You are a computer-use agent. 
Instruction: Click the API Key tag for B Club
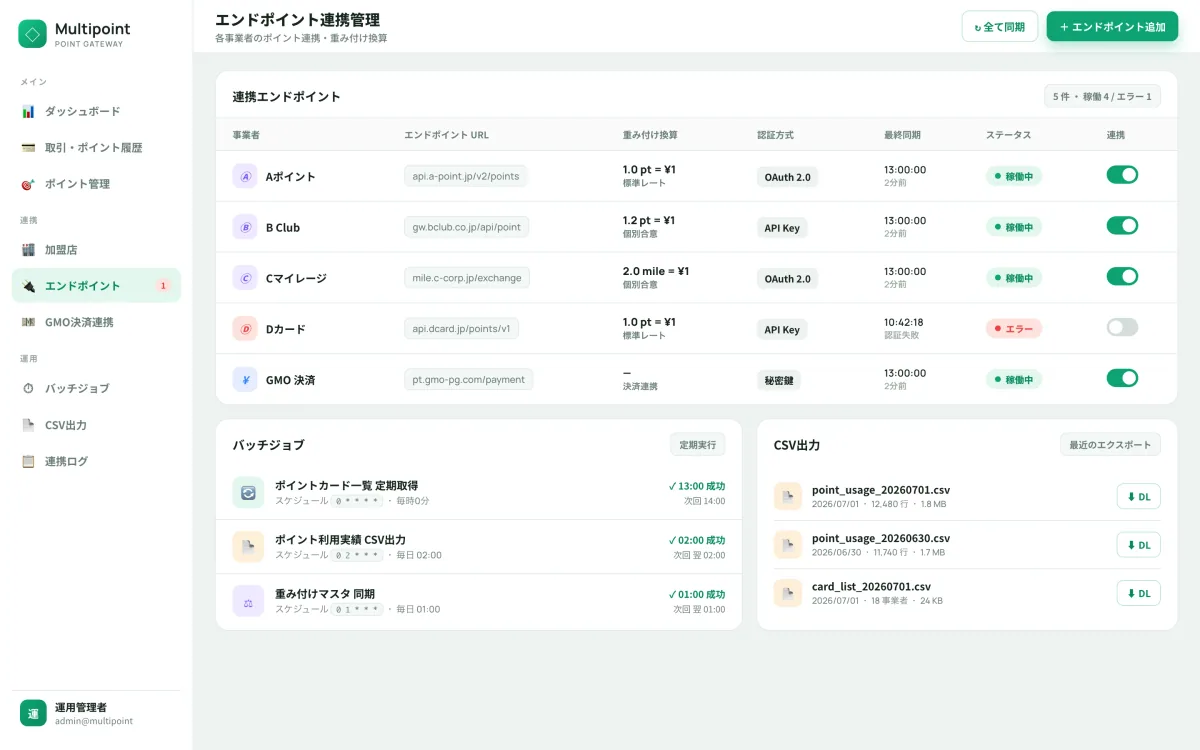782,228
